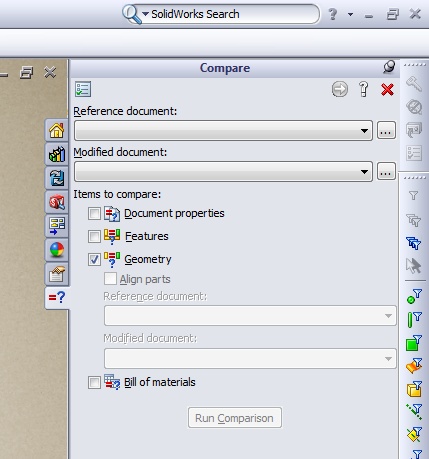The image size is (429, 459).
Task: Enable Filter Solid Bodies yellow cube icon
Action: pos(414,389)
